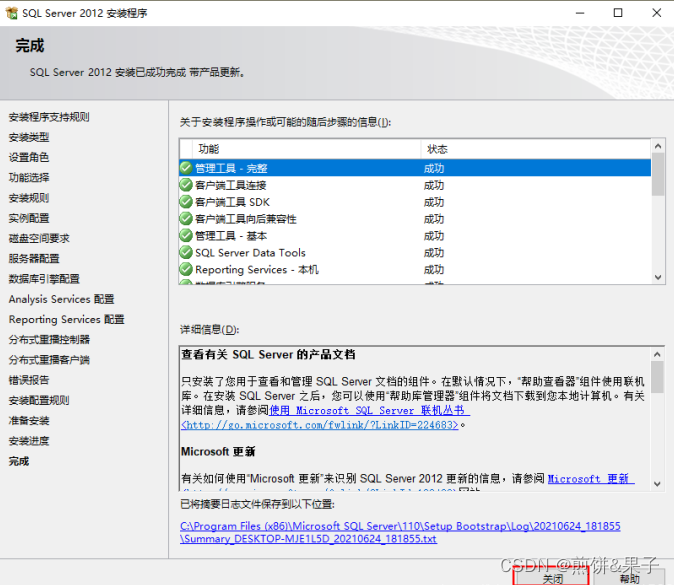
Task: Click green check icon beside SQL Server Data Tools
Action: (186, 252)
